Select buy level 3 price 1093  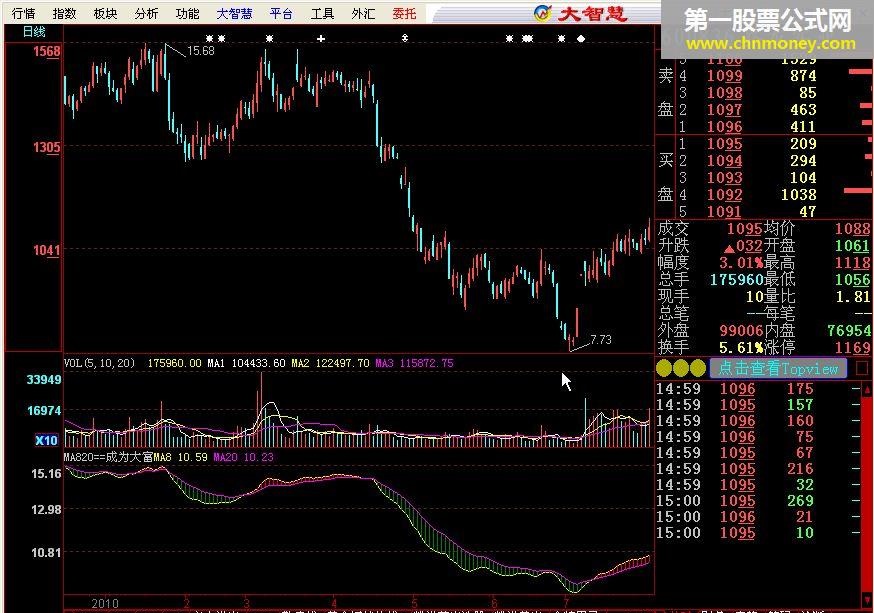[725, 178]
